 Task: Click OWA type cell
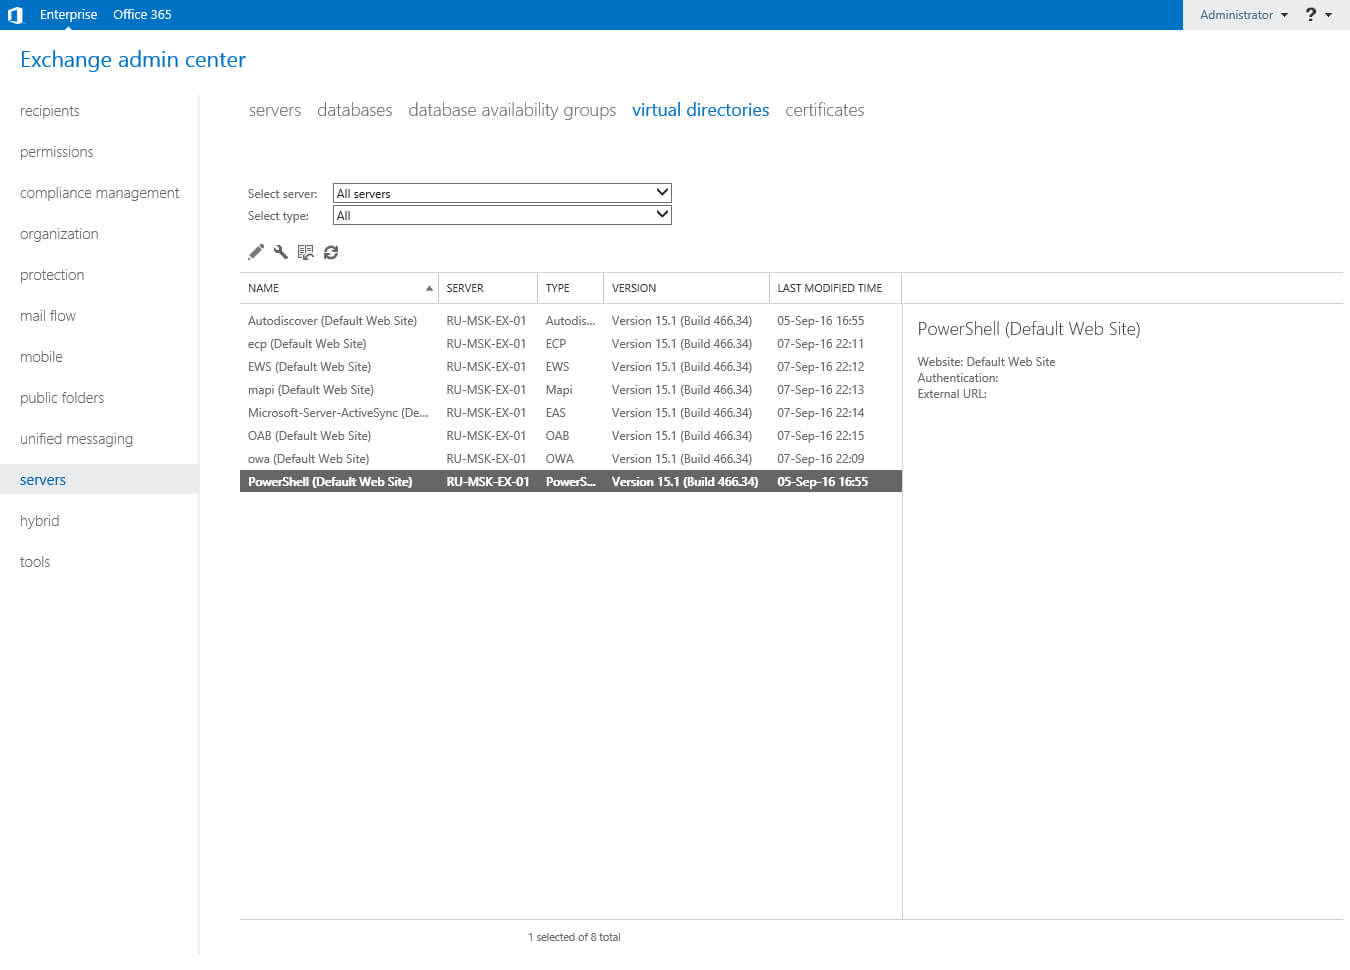pyautogui.click(x=560, y=459)
